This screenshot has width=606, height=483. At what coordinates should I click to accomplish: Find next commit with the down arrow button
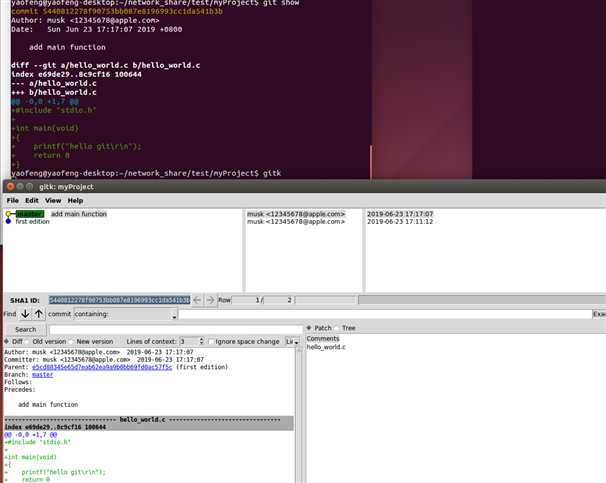pyautogui.click(x=25, y=314)
